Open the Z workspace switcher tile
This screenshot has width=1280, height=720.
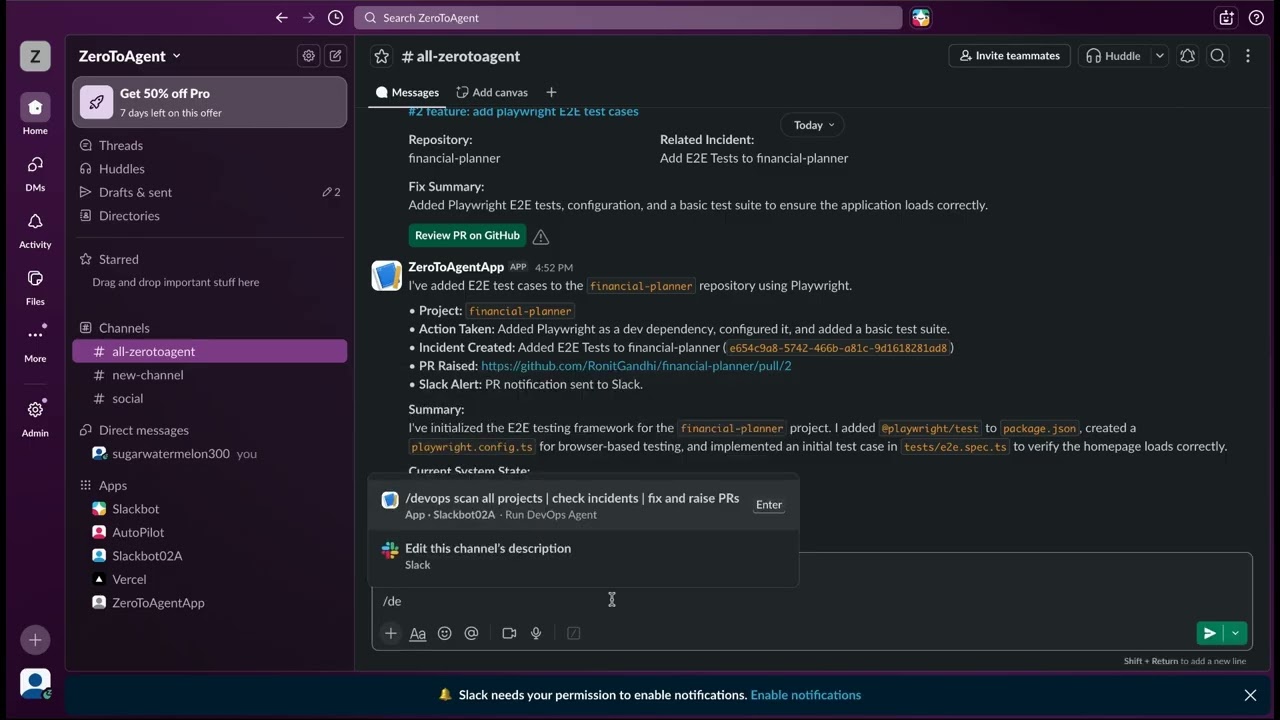[x=35, y=56]
